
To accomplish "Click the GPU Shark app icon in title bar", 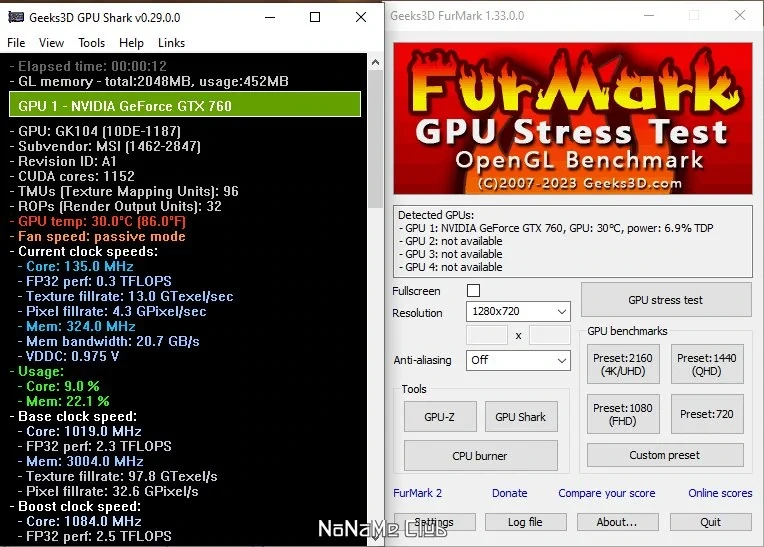I will coord(16,17).
